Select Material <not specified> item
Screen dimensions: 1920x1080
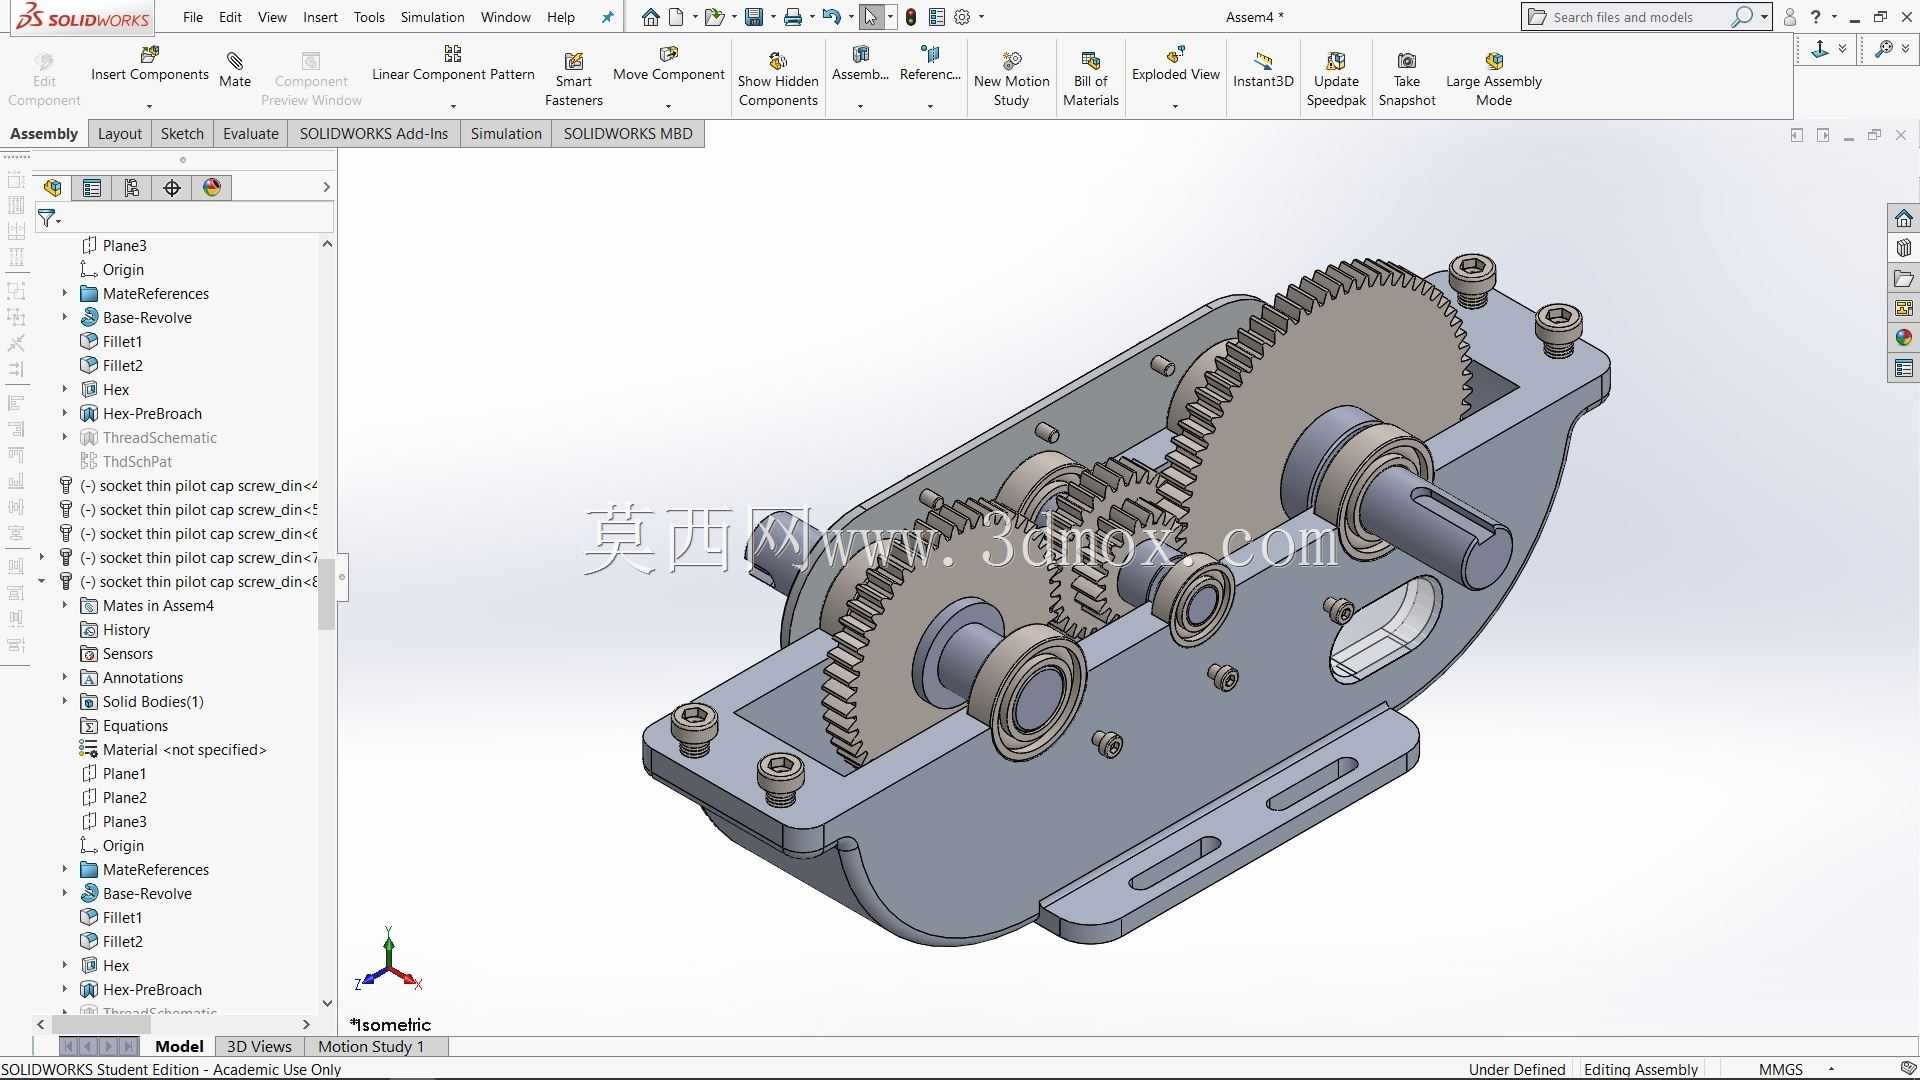(184, 749)
